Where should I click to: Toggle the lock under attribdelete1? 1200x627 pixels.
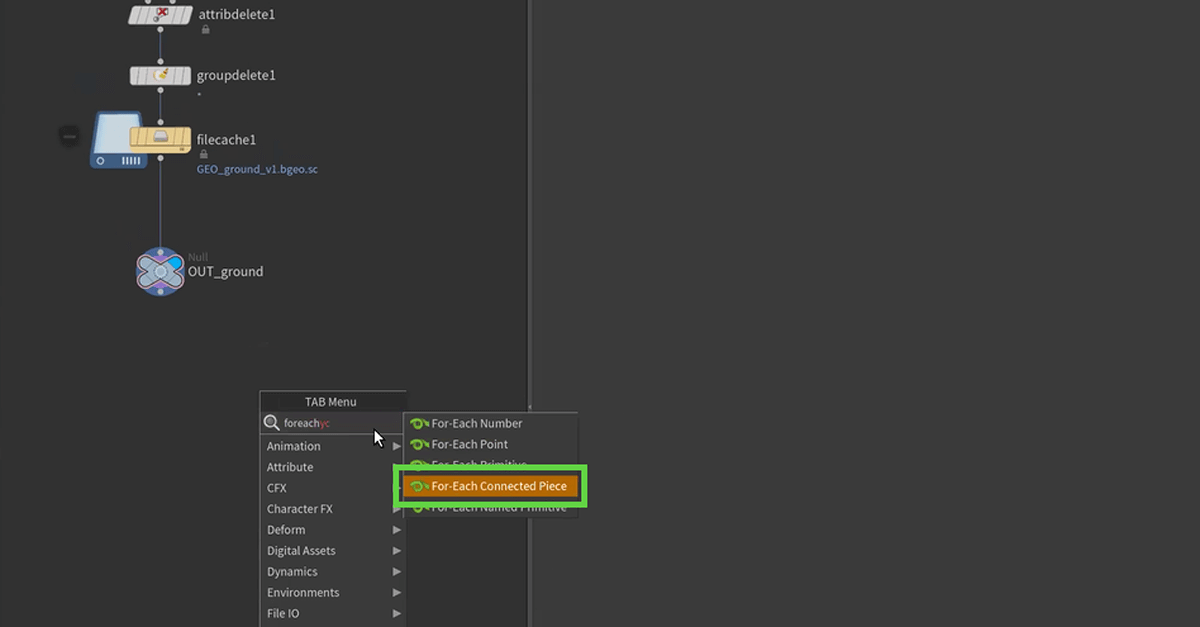[x=205, y=30]
